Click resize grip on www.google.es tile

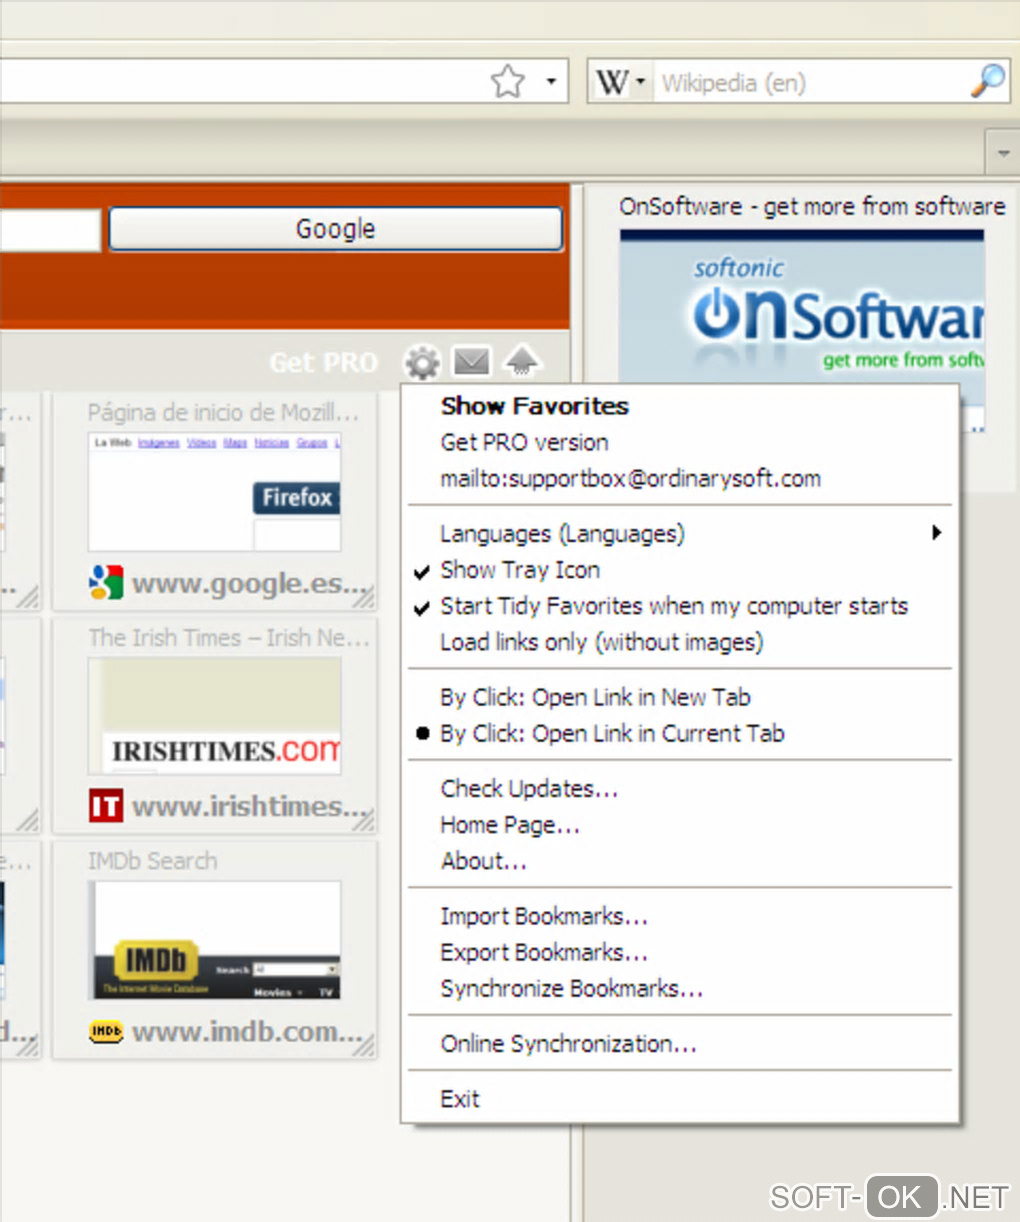[365, 598]
